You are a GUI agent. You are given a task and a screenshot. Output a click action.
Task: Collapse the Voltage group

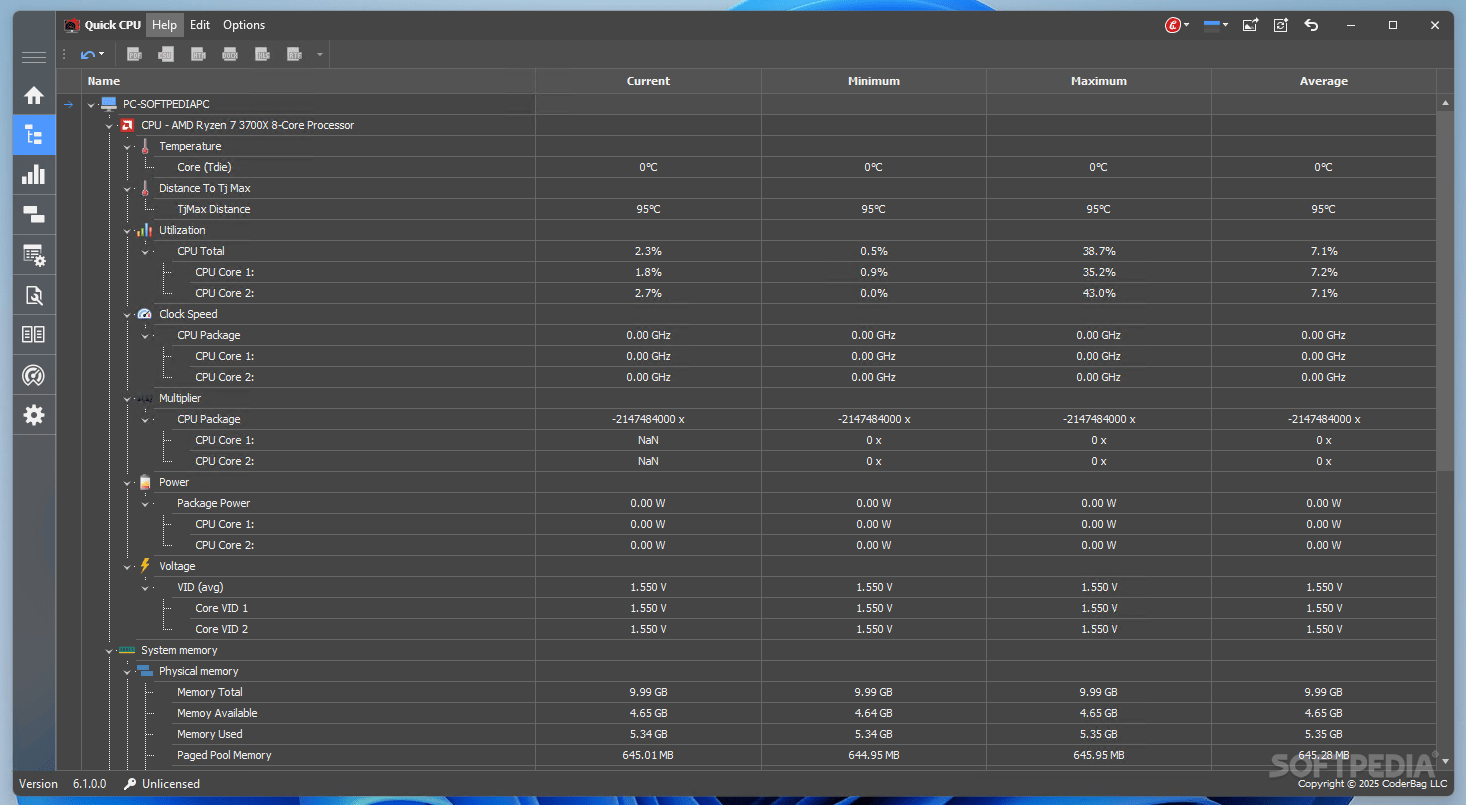127,566
